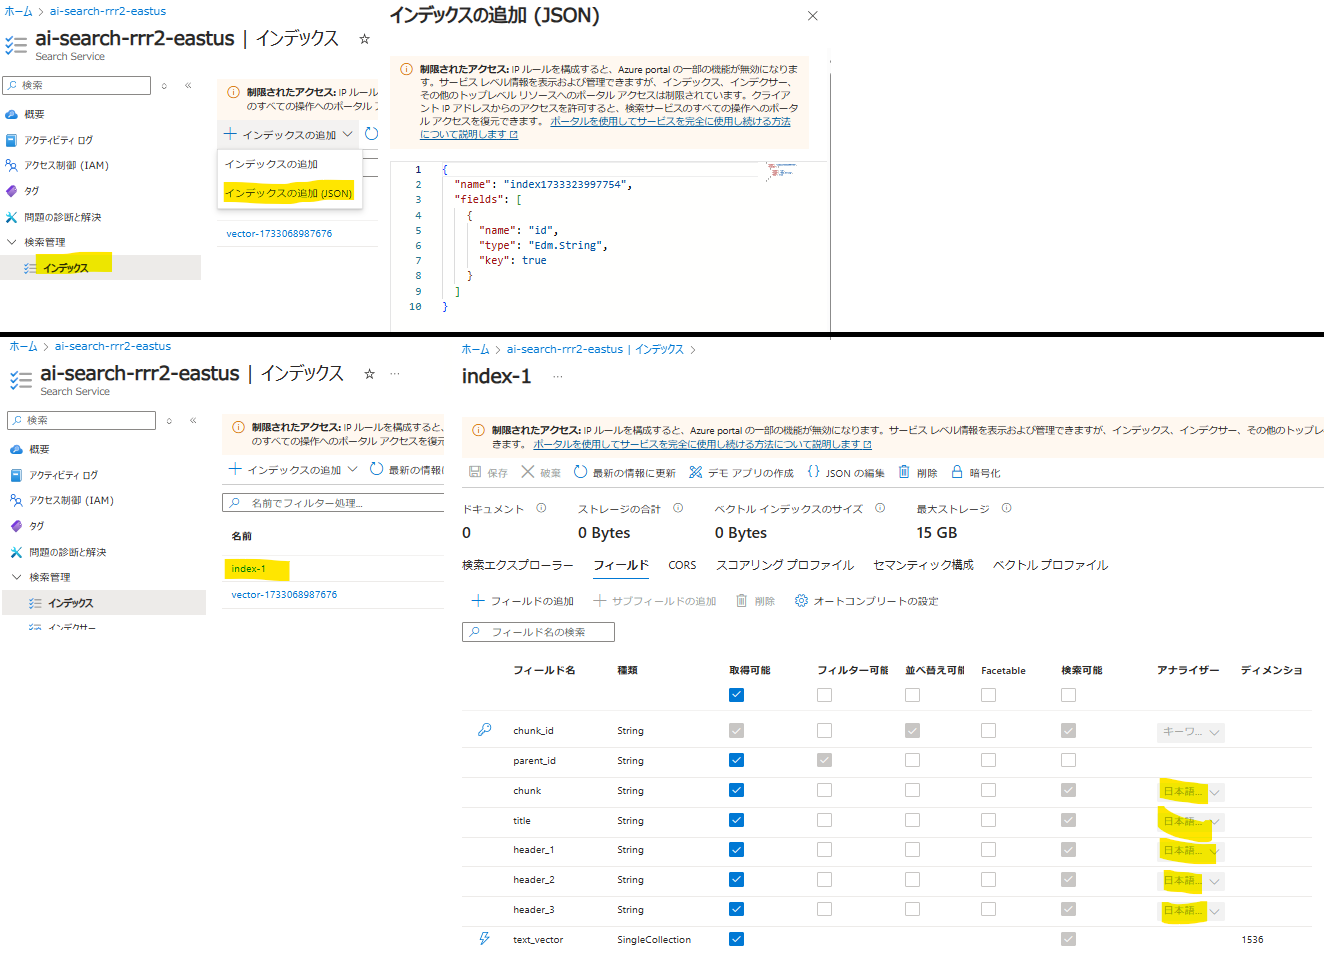Viewport: 1324px width, 956px height.
Task: Open the analyzer dropdown for header_2
Action: tap(1191, 882)
